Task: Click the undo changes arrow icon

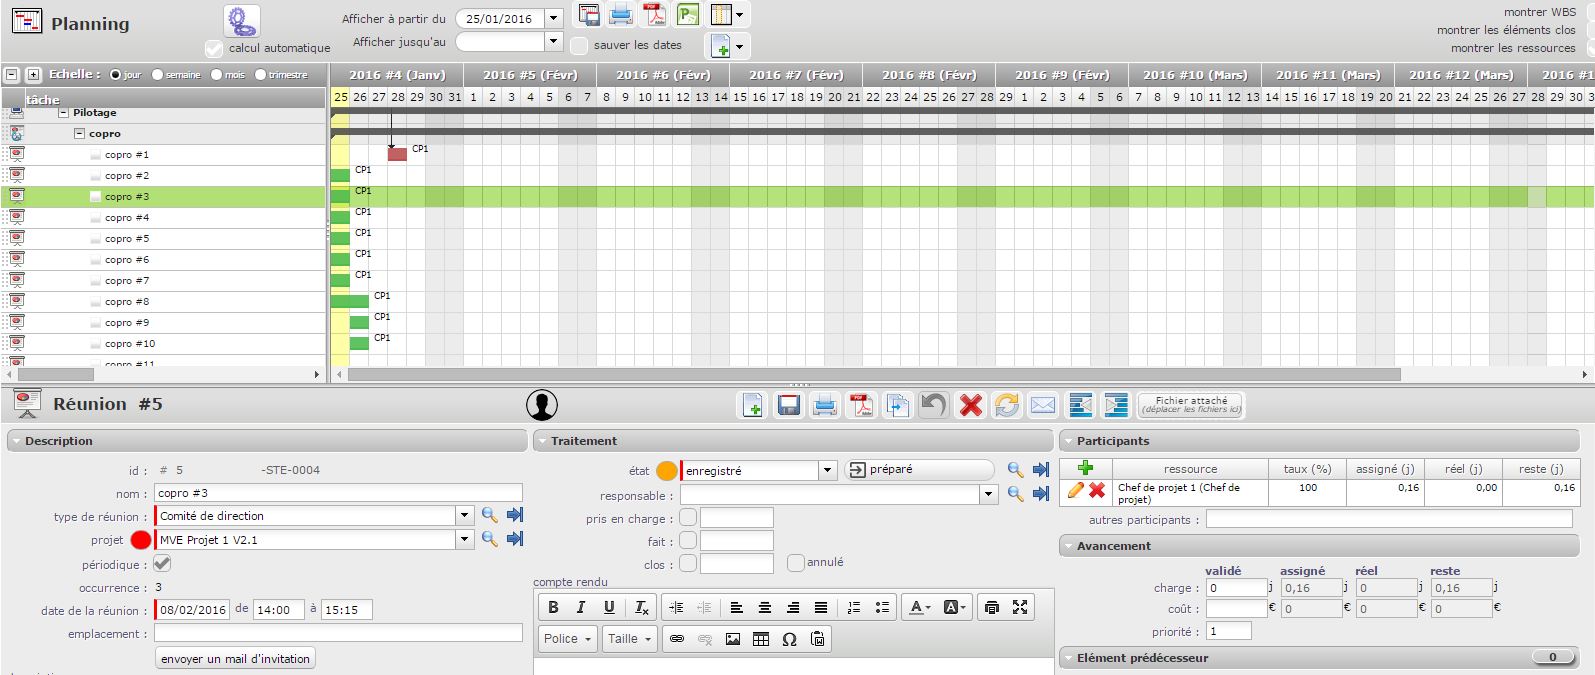Action: 933,405
